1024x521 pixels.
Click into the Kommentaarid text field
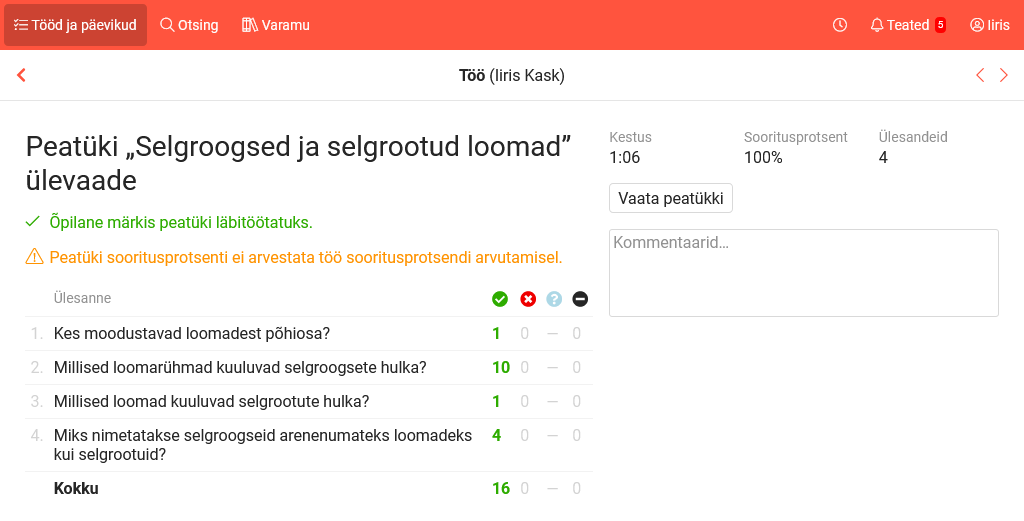coord(803,272)
